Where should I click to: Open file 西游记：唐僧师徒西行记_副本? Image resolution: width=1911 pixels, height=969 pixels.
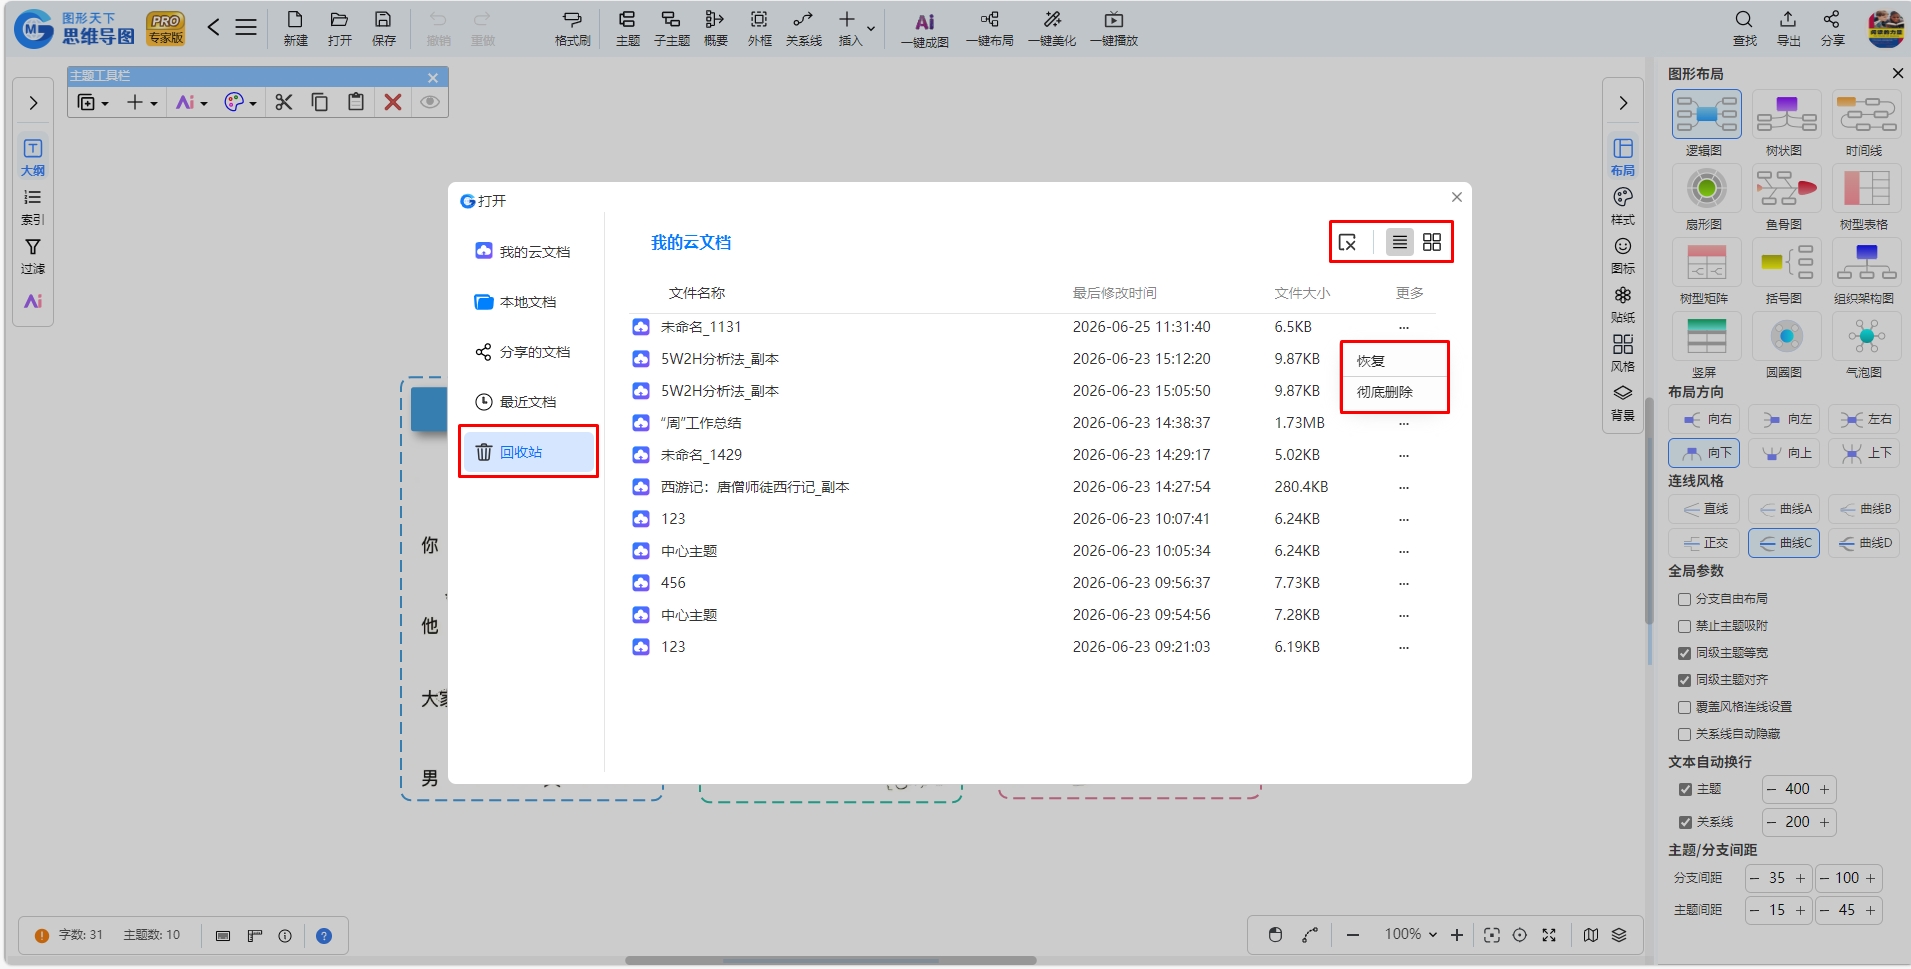(755, 487)
